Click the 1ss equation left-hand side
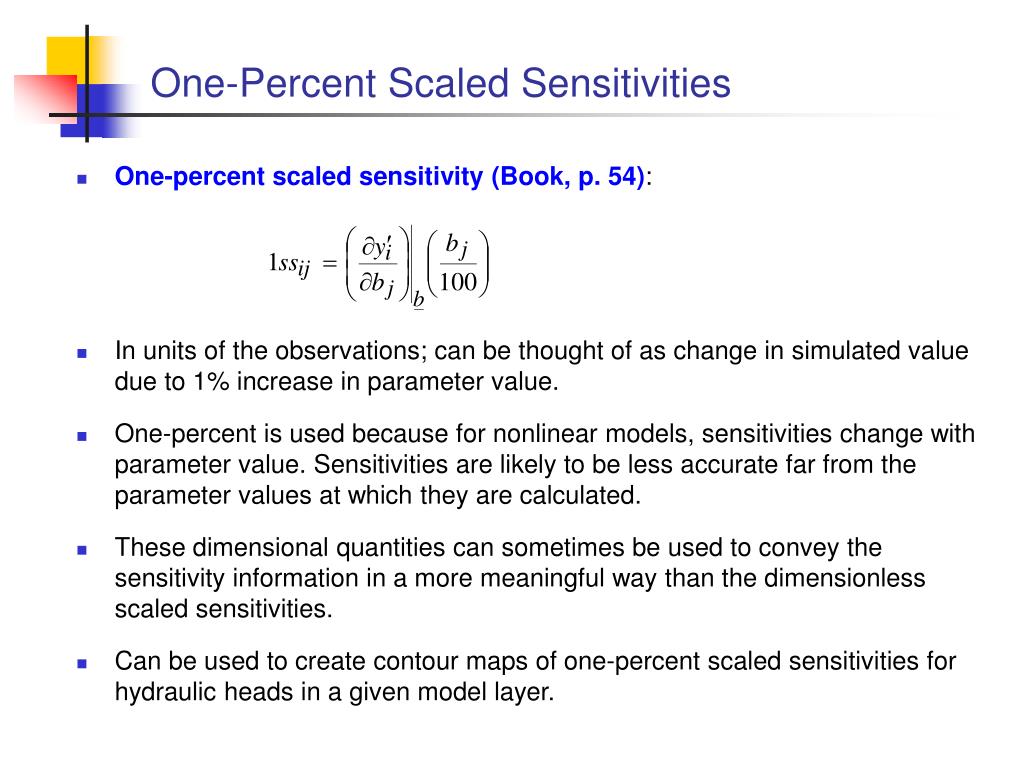The image size is (1024, 768). [x=289, y=264]
